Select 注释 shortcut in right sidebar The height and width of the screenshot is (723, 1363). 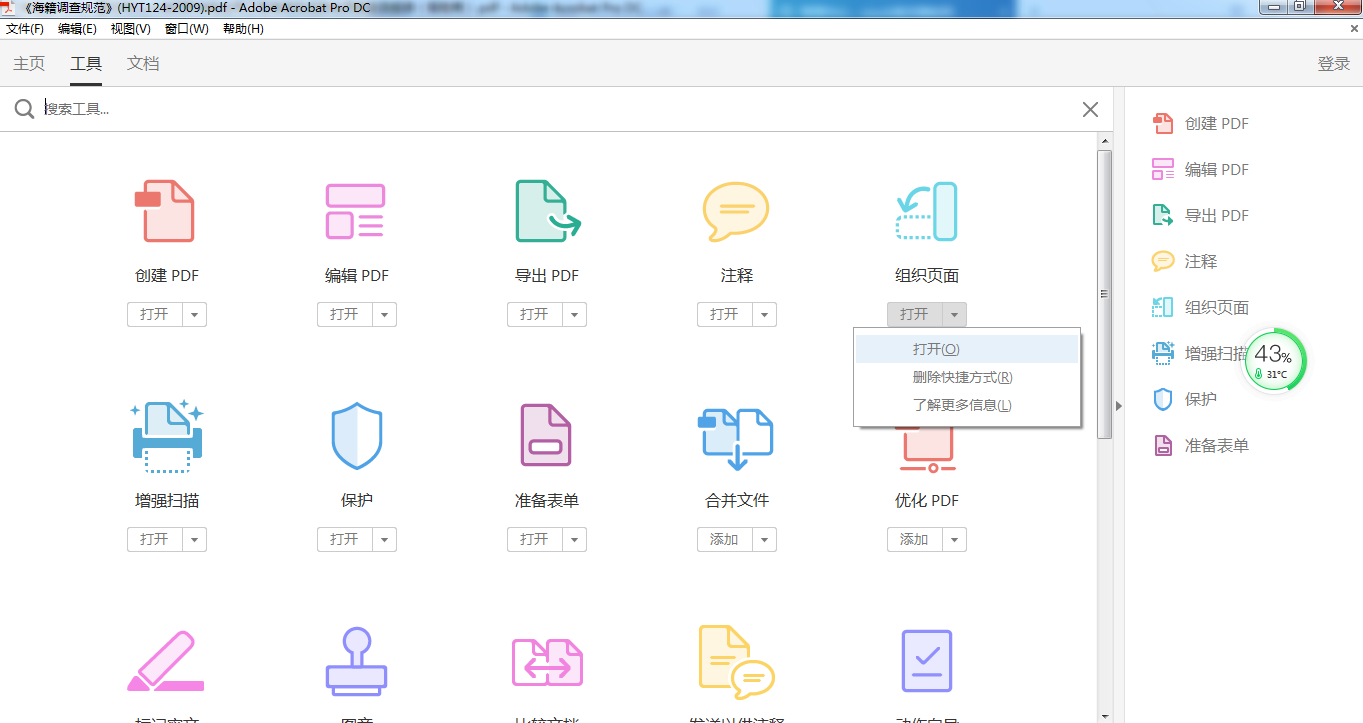(x=1185, y=262)
